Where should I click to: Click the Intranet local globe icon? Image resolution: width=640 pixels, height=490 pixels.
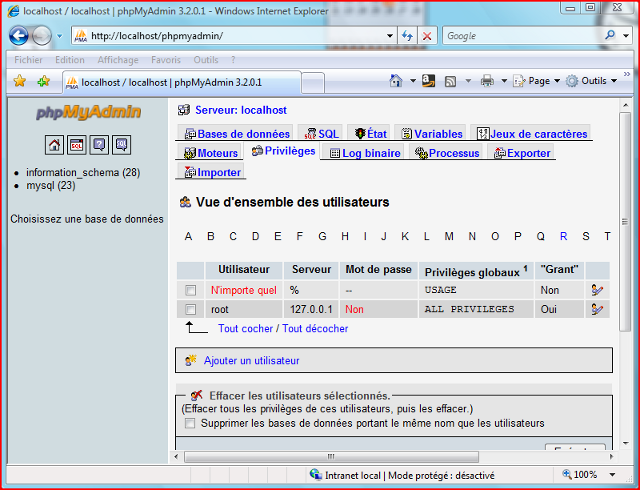point(316,475)
